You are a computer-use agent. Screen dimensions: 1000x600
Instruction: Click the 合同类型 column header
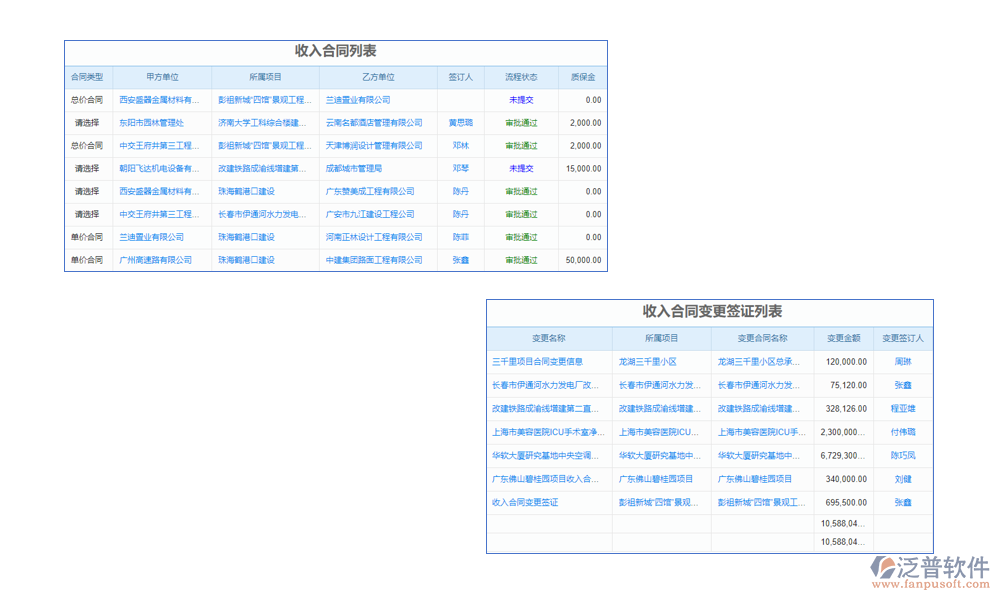[88, 77]
